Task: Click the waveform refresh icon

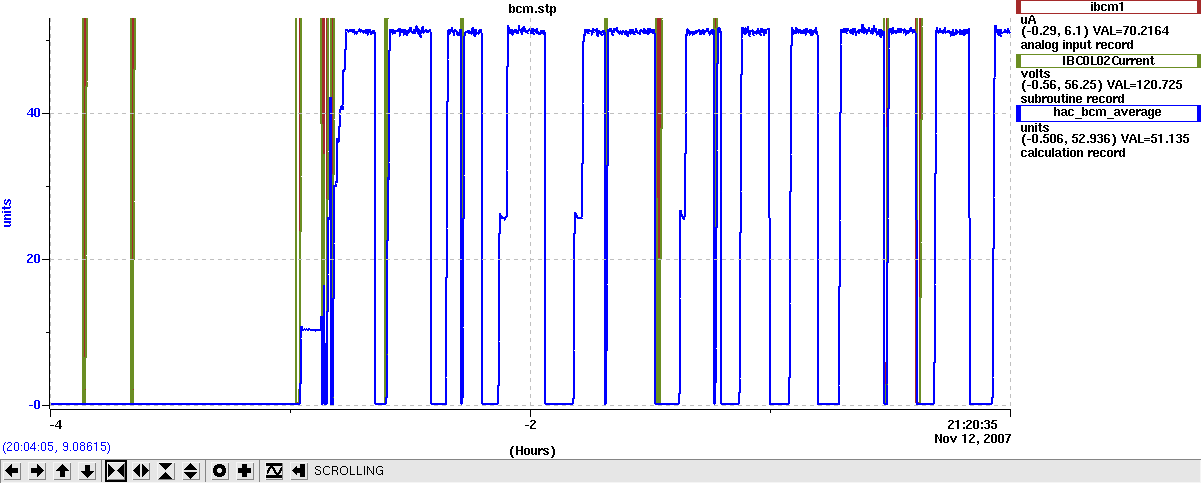Action: pos(274,470)
